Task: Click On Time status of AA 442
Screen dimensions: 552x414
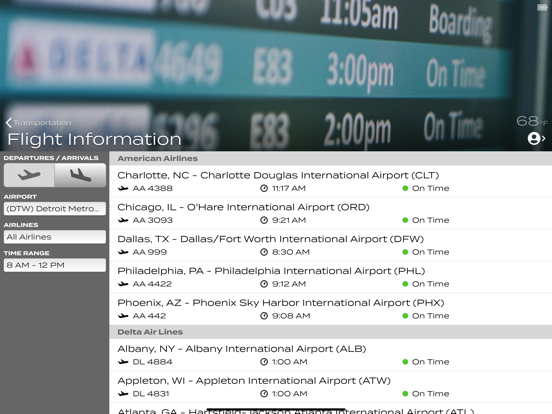Action: coord(431,316)
